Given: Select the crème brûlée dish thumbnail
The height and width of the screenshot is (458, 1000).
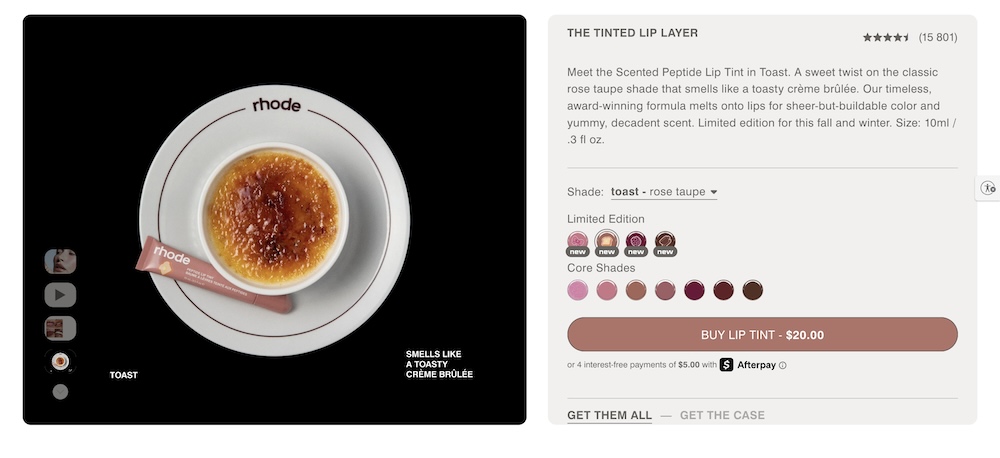Looking at the screenshot, I should 60,361.
